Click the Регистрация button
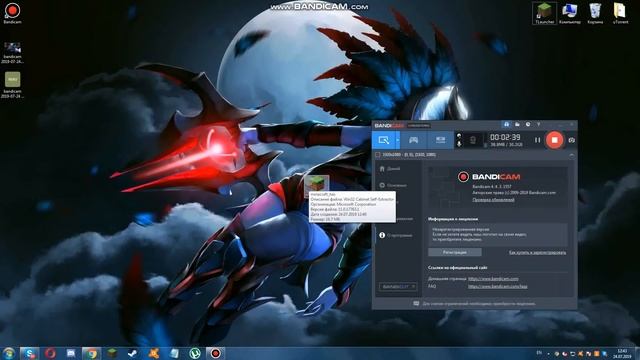The width and height of the screenshot is (640, 360). 455,252
